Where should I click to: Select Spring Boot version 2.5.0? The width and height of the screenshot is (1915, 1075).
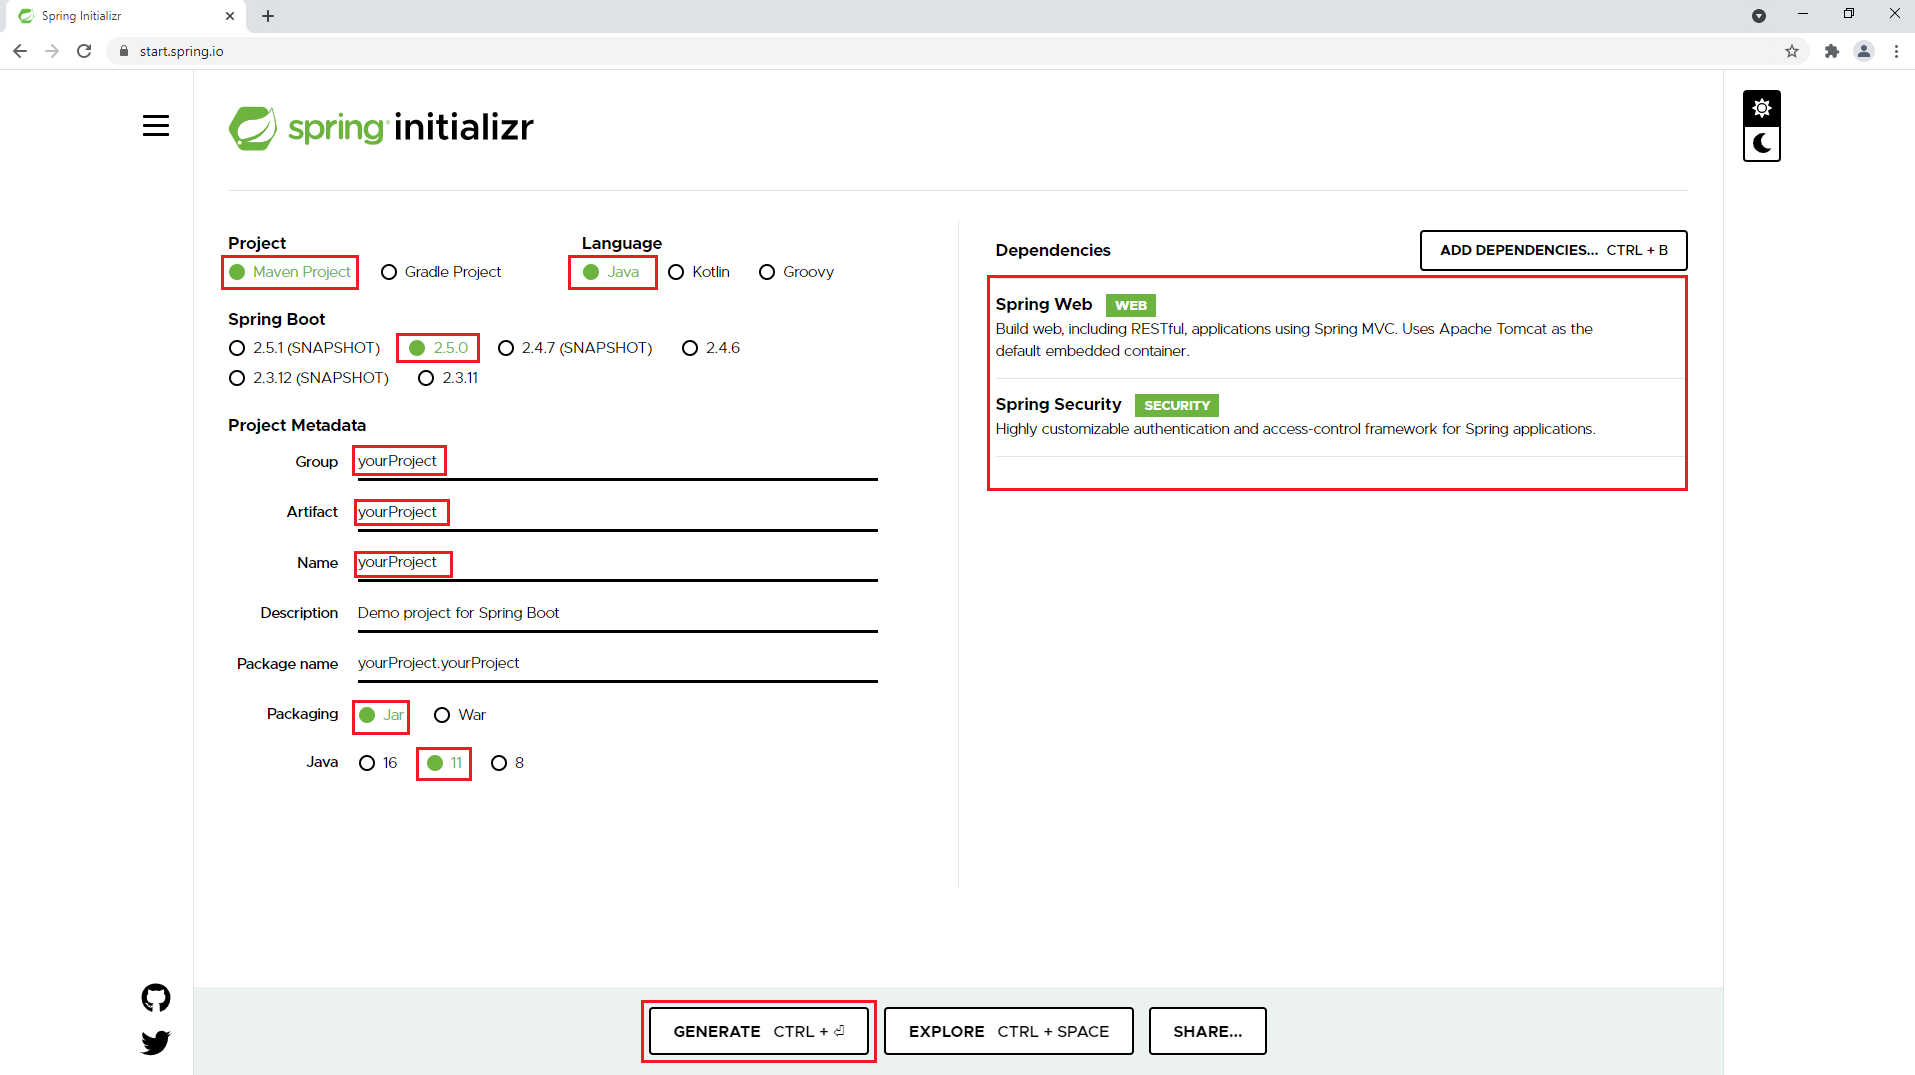438,348
